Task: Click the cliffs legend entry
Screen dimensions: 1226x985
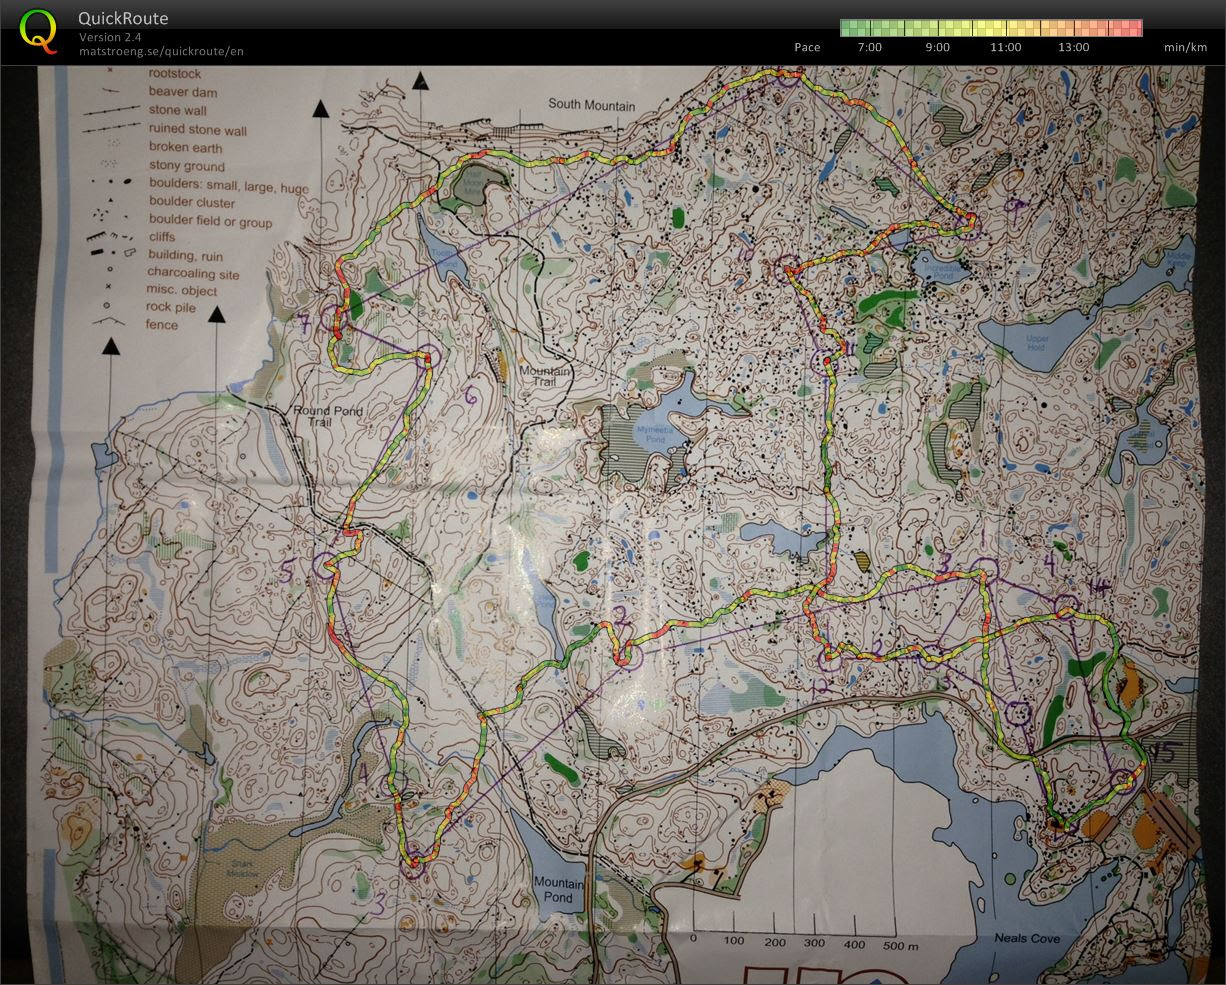Action: click(x=161, y=237)
